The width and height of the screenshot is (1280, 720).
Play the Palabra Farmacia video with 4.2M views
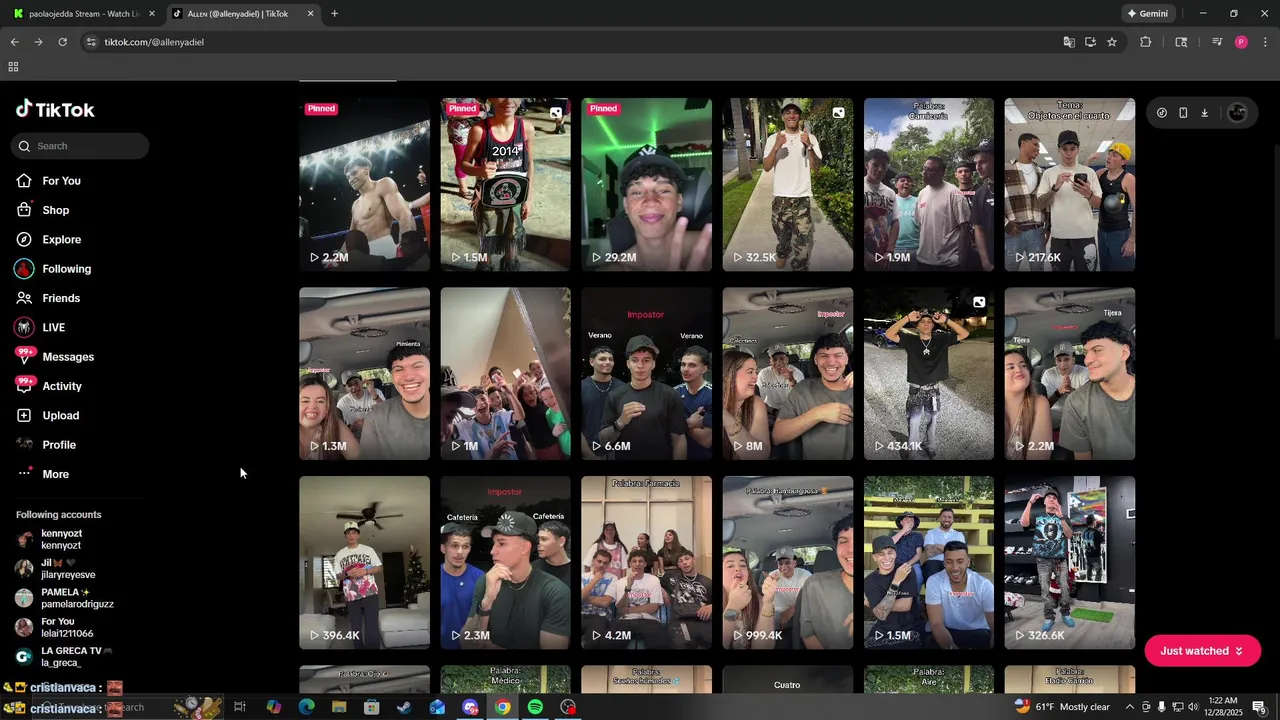click(646, 563)
